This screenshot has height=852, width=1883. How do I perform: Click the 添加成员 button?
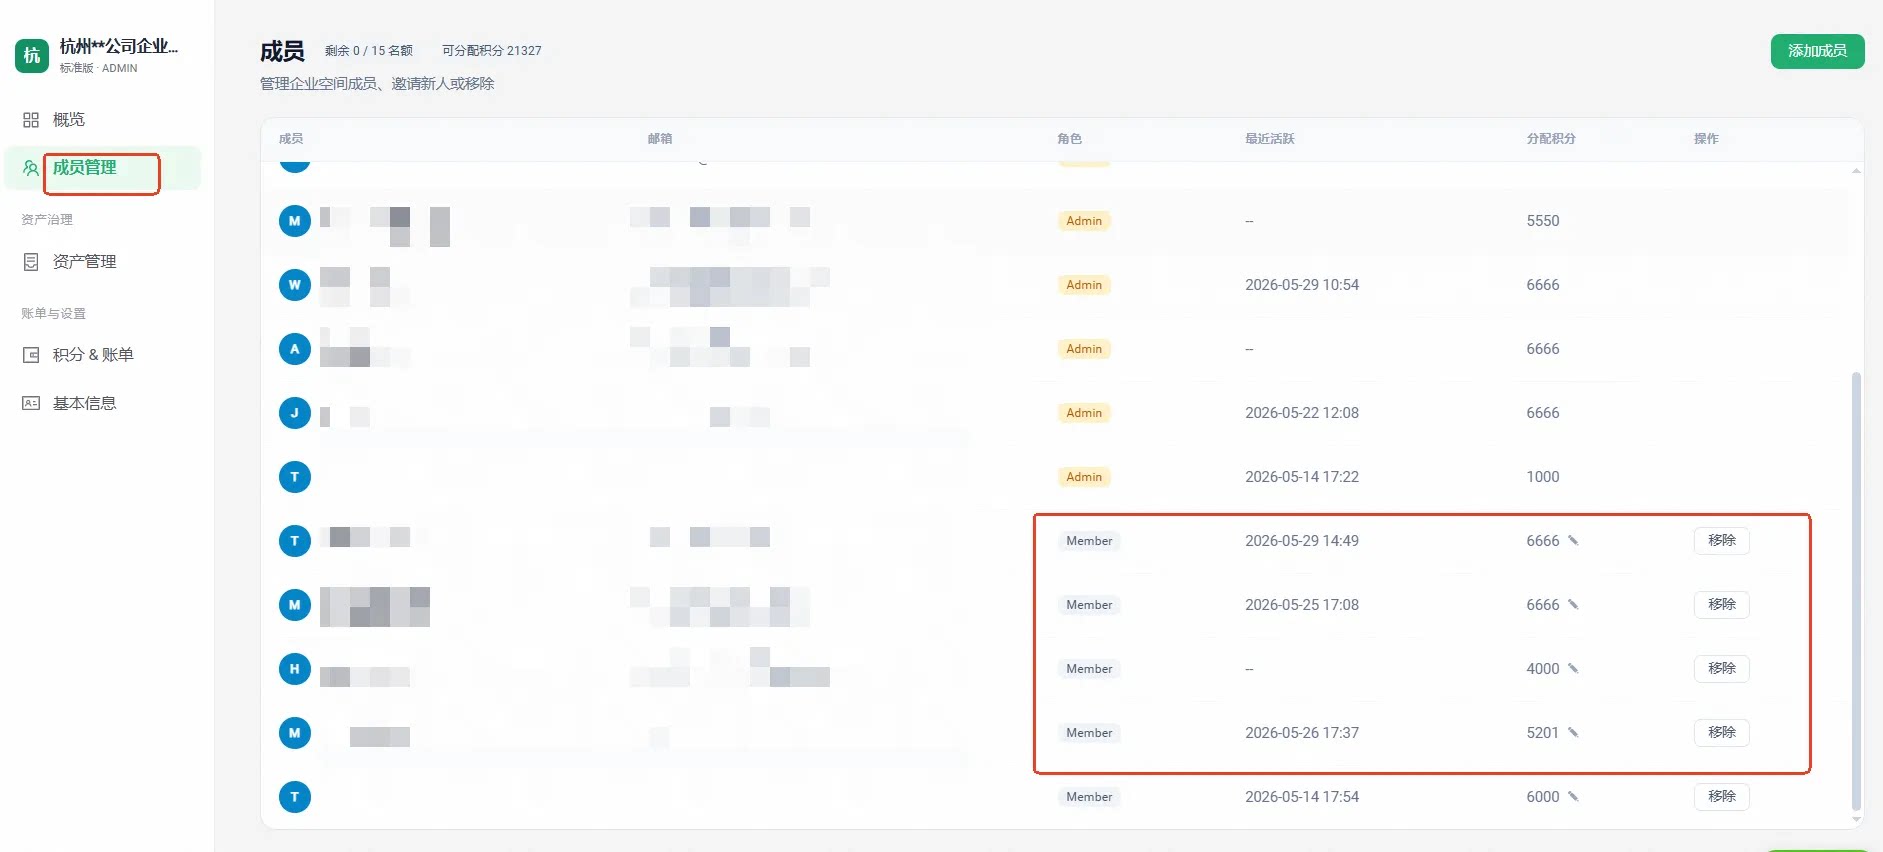(1817, 51)
